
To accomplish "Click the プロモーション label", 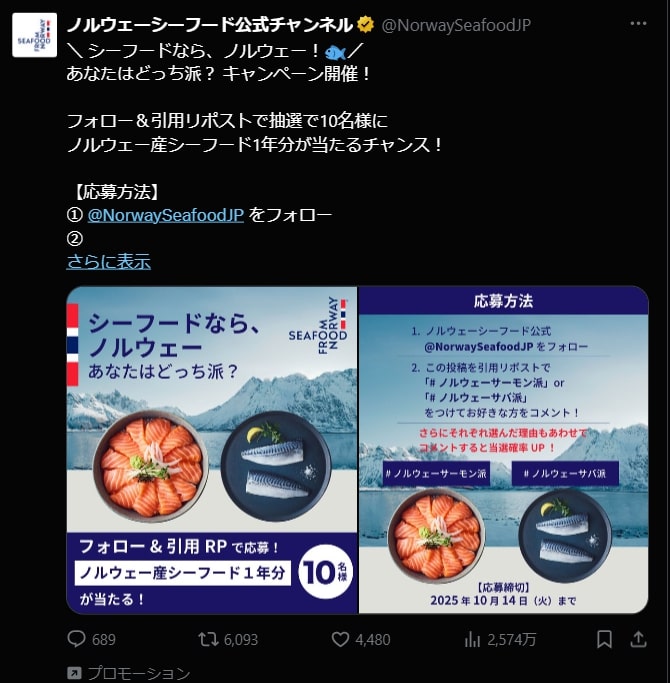I will click(139, 673).
